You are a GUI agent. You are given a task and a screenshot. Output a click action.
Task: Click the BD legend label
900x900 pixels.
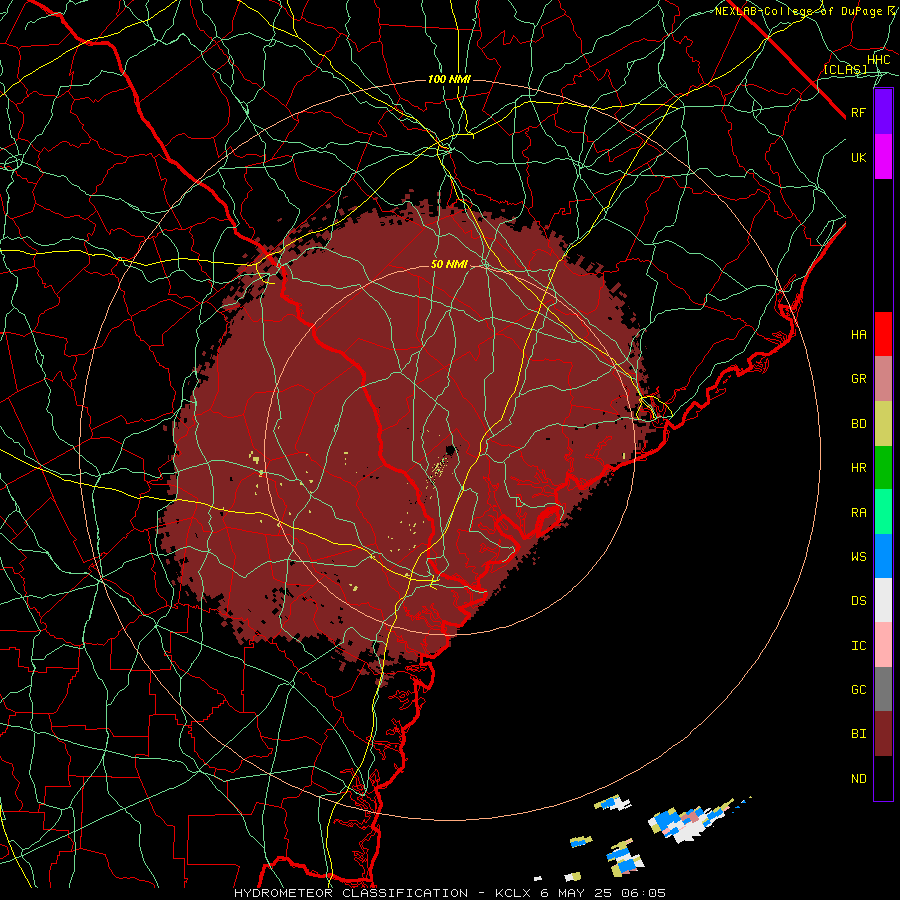pyautogui.click(x=858, y=424)
